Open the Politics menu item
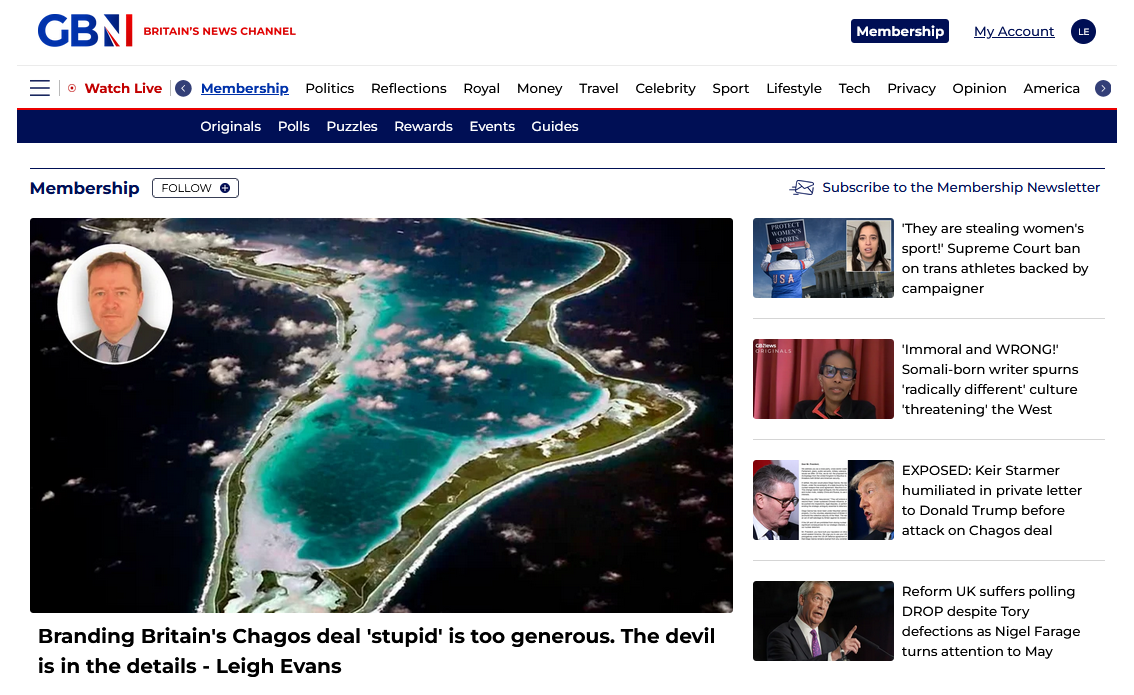This screenshot has width=1134, height=695. pos(329,88)
